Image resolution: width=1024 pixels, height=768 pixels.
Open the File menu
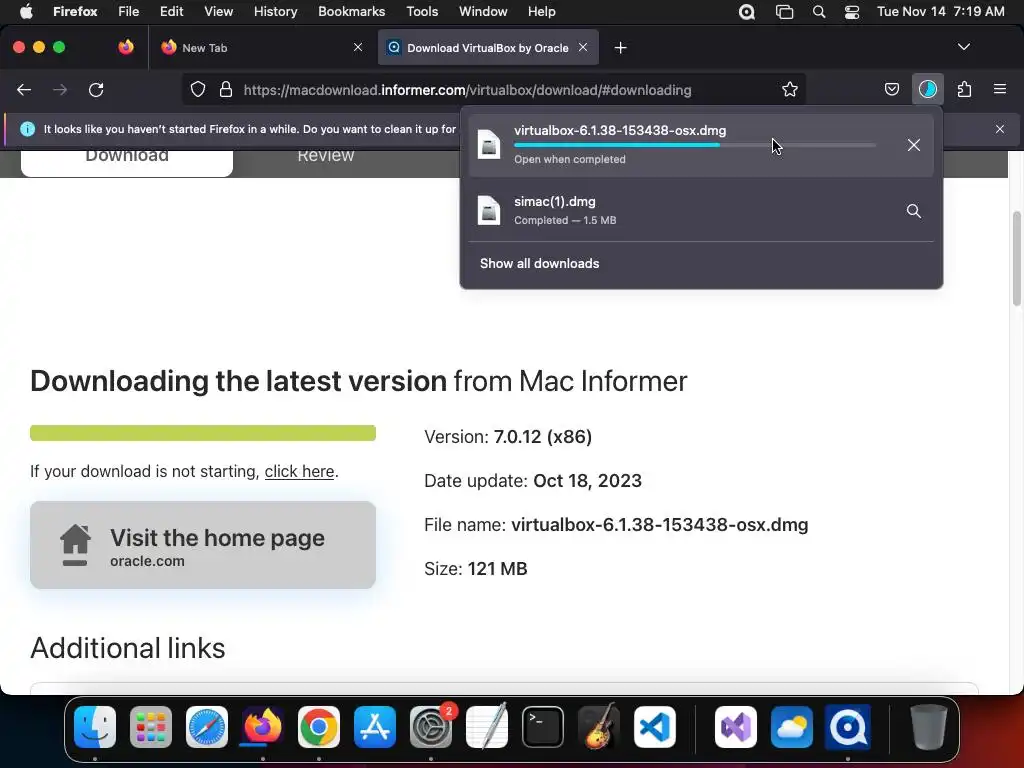(129, 11)
